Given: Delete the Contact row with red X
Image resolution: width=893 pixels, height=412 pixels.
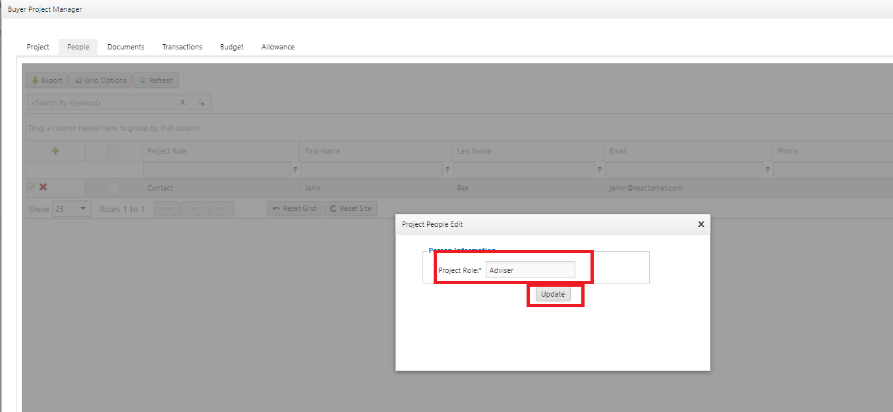Looking at the screenshot, I should pyautogui.click(x=43, y=187).
